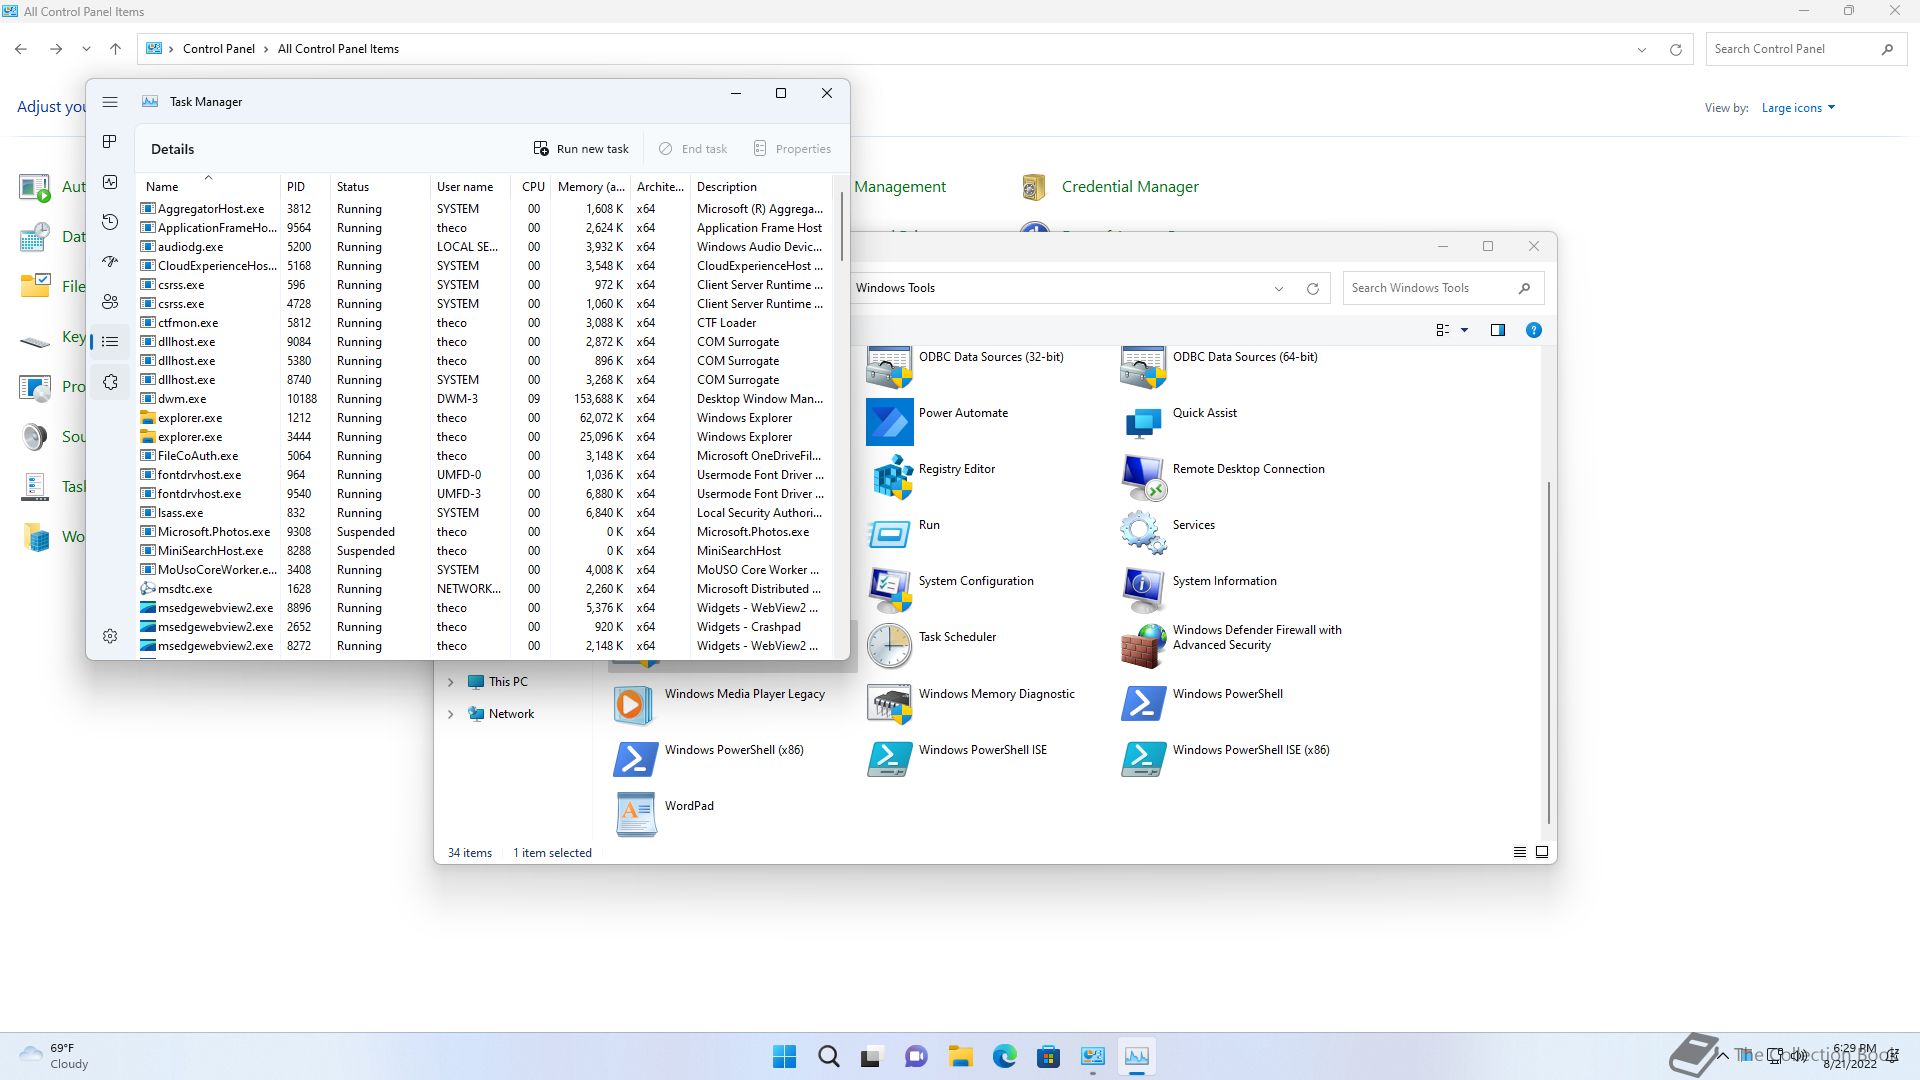Viewport: 1920px width, 1080px height.
Task: Click End task button in Task Manager
Action: 693,149
